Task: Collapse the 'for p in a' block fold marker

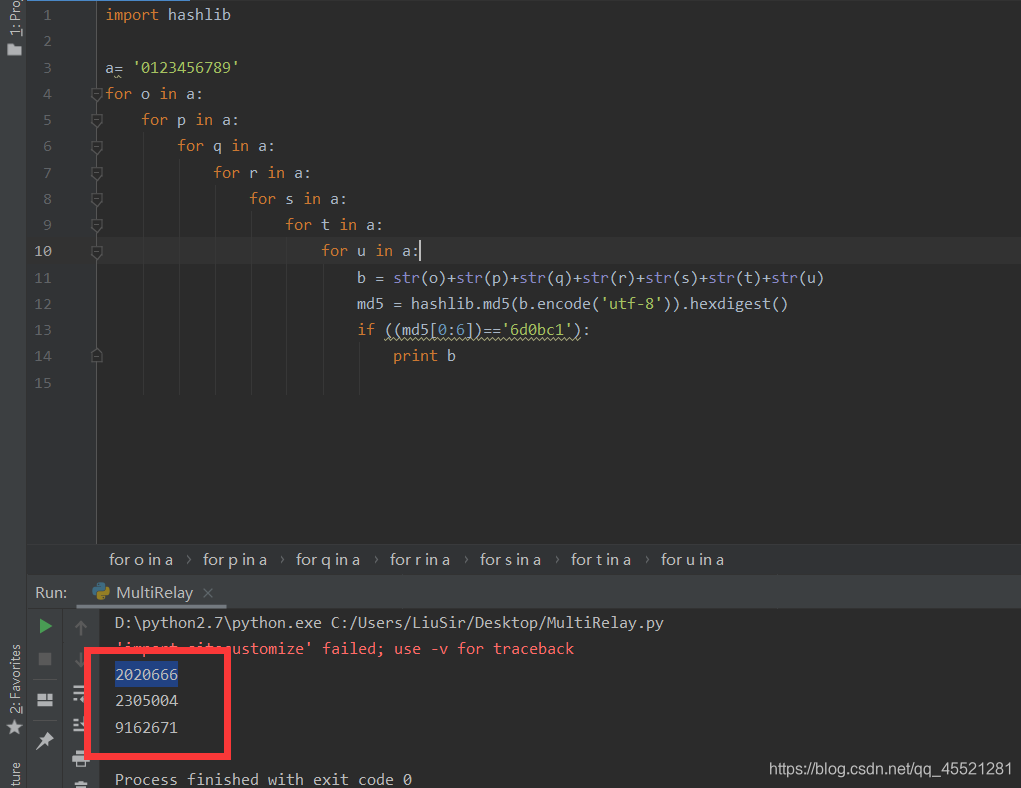Action: 96,120
